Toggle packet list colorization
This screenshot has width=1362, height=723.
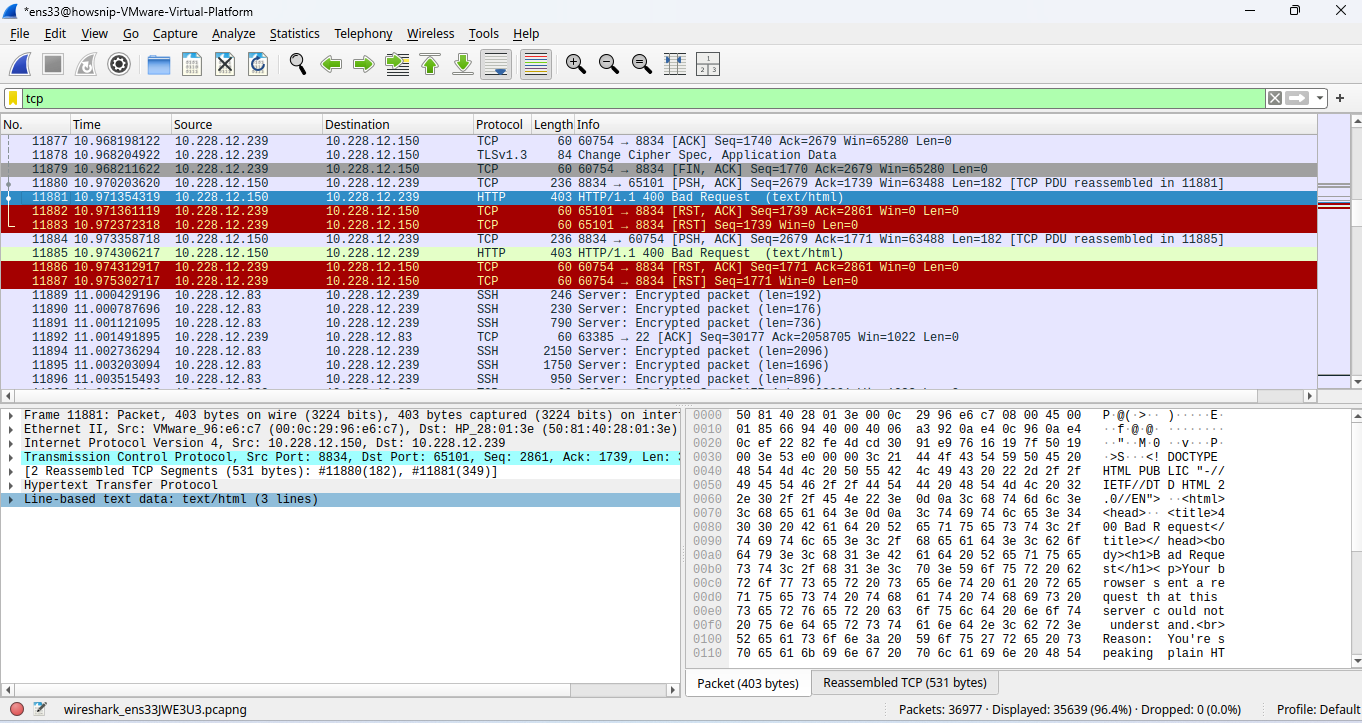click(536, 65)
